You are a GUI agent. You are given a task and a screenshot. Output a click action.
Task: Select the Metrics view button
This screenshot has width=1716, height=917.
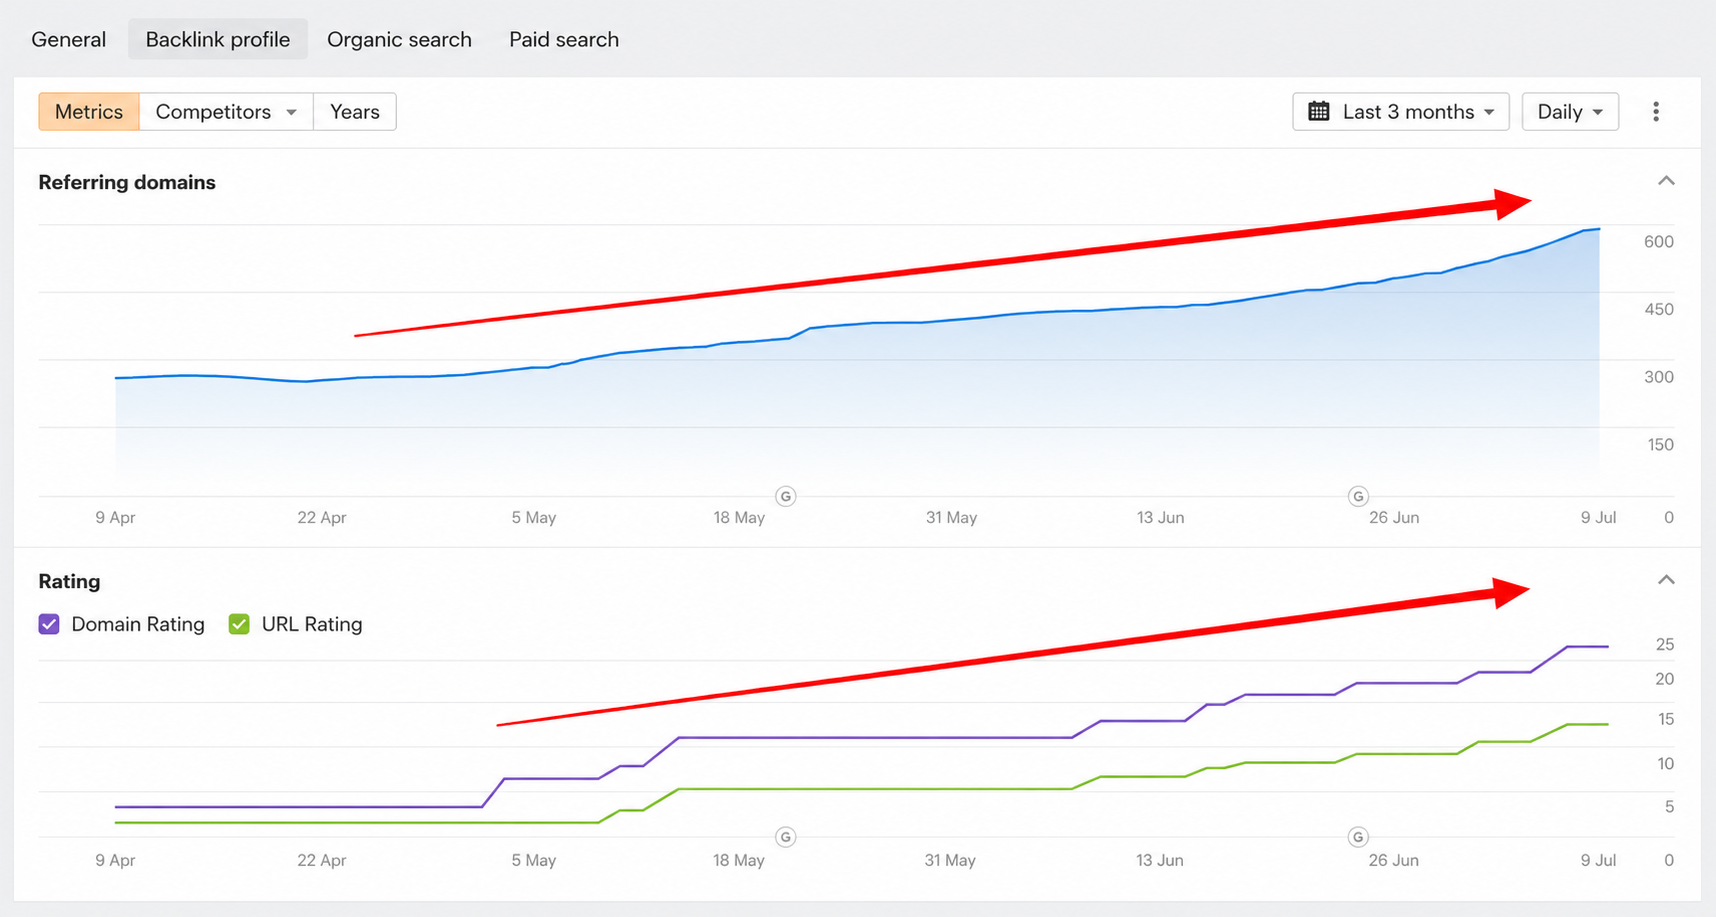(89, 112)
